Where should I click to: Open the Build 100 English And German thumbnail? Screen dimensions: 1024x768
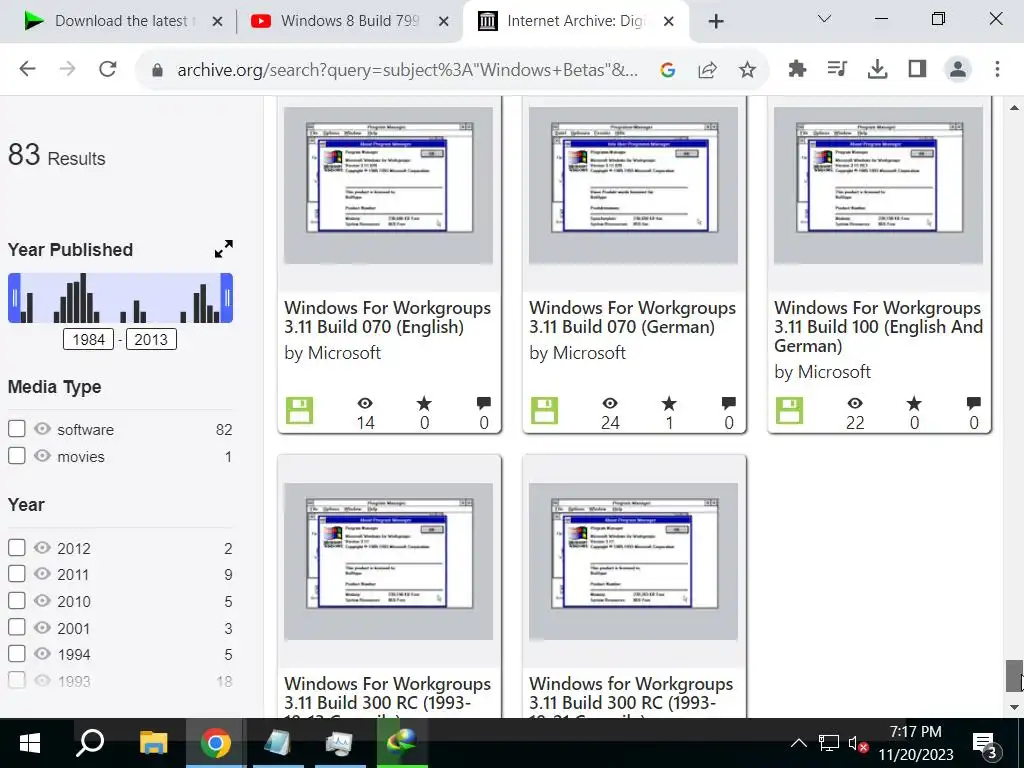pos(878,185)
